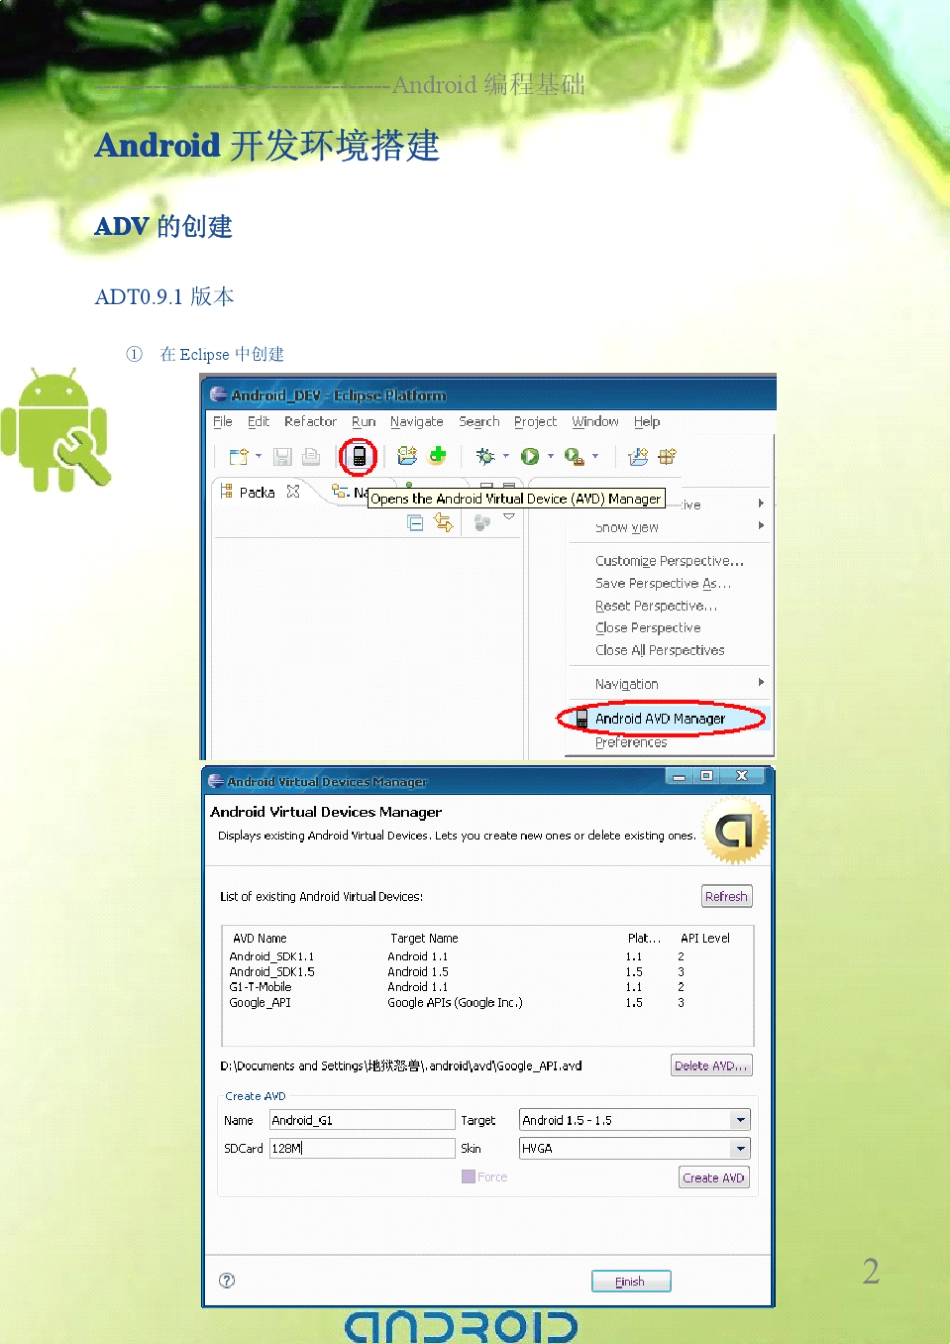Viewport: 950px width, 1344px height.
Task: Click the Save toolbar icon
Action: pos(283,457)
